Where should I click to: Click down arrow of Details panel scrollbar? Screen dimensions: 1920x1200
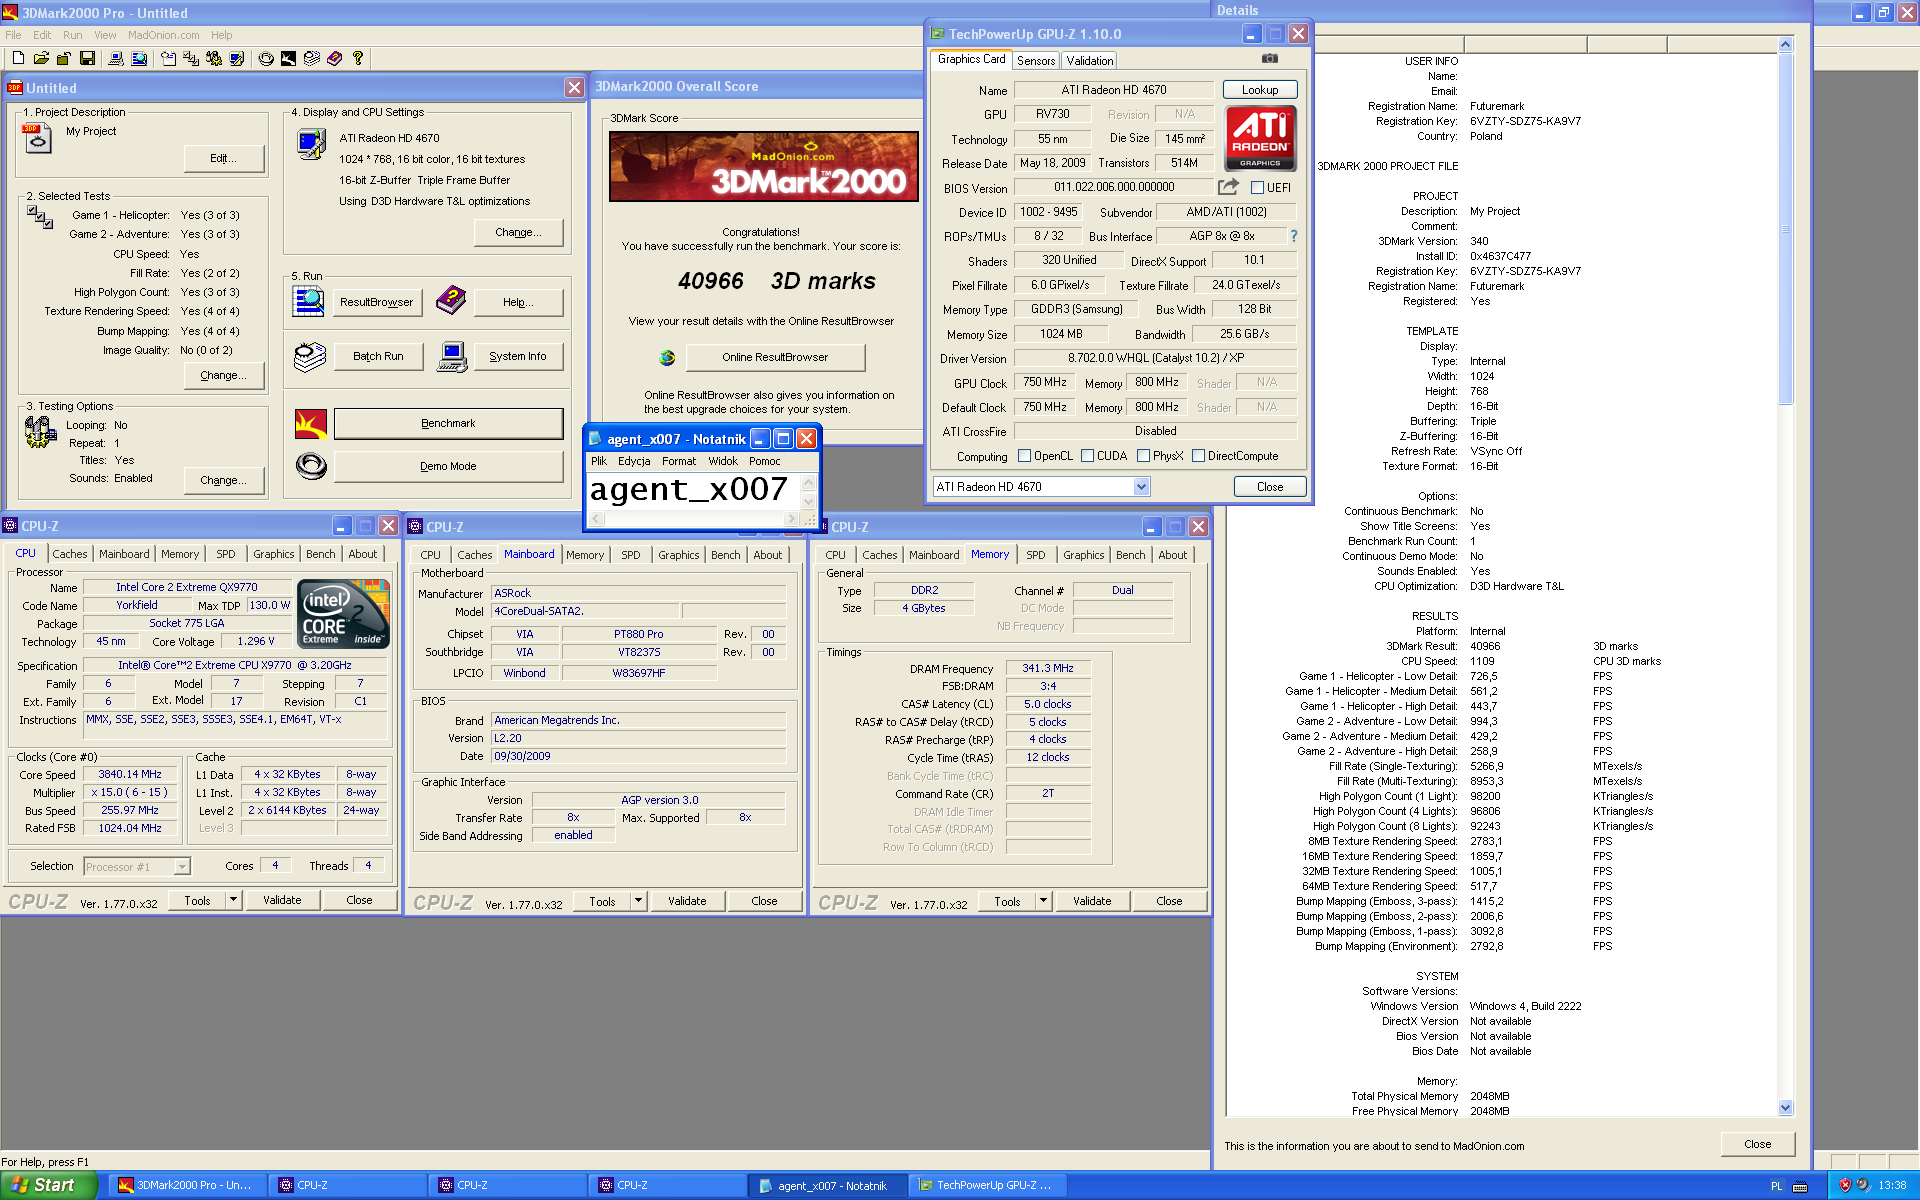[x=1786, y=1107]
